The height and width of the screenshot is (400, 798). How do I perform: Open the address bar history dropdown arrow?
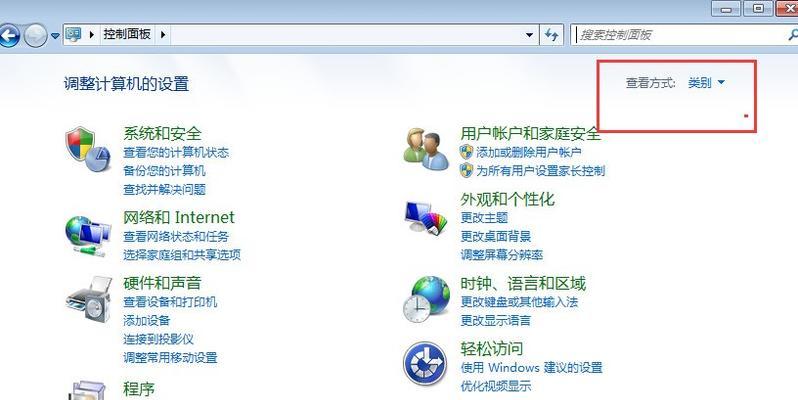[x=529, y=35]
